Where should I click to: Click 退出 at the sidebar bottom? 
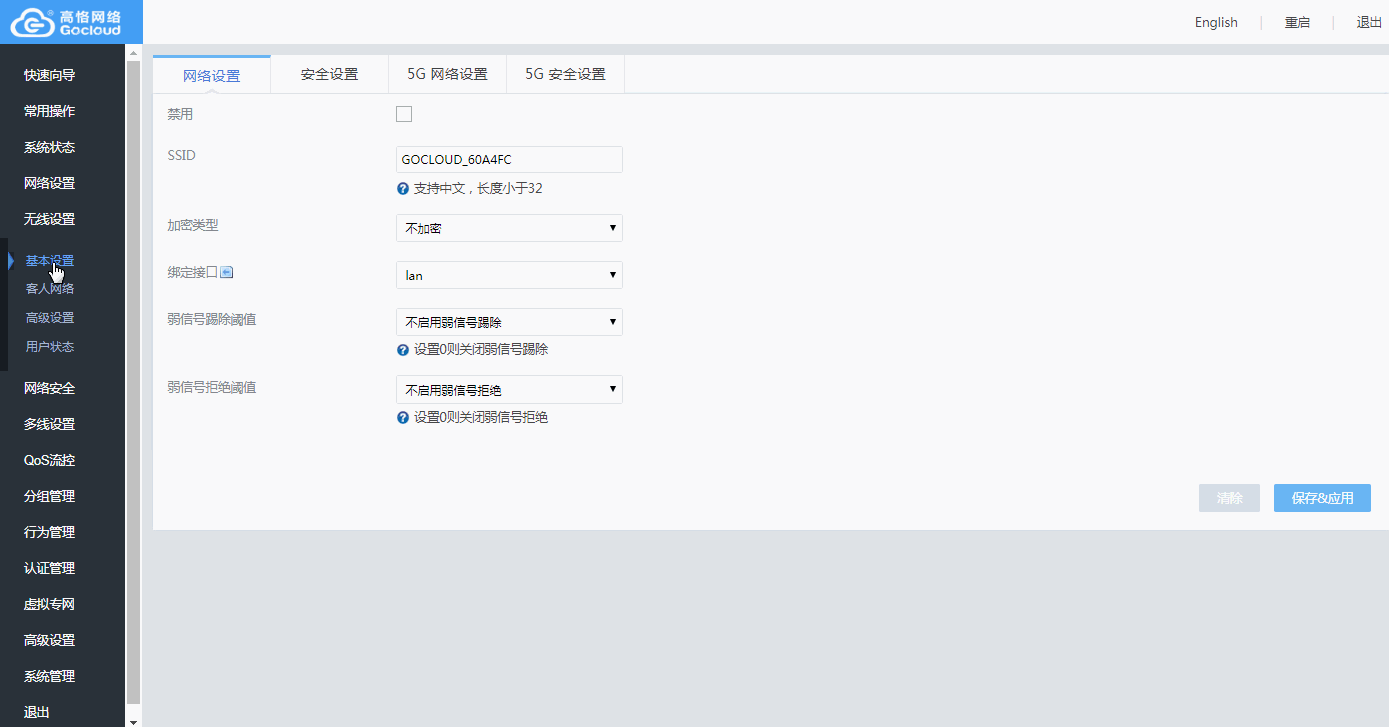click(x=37, y=712)
